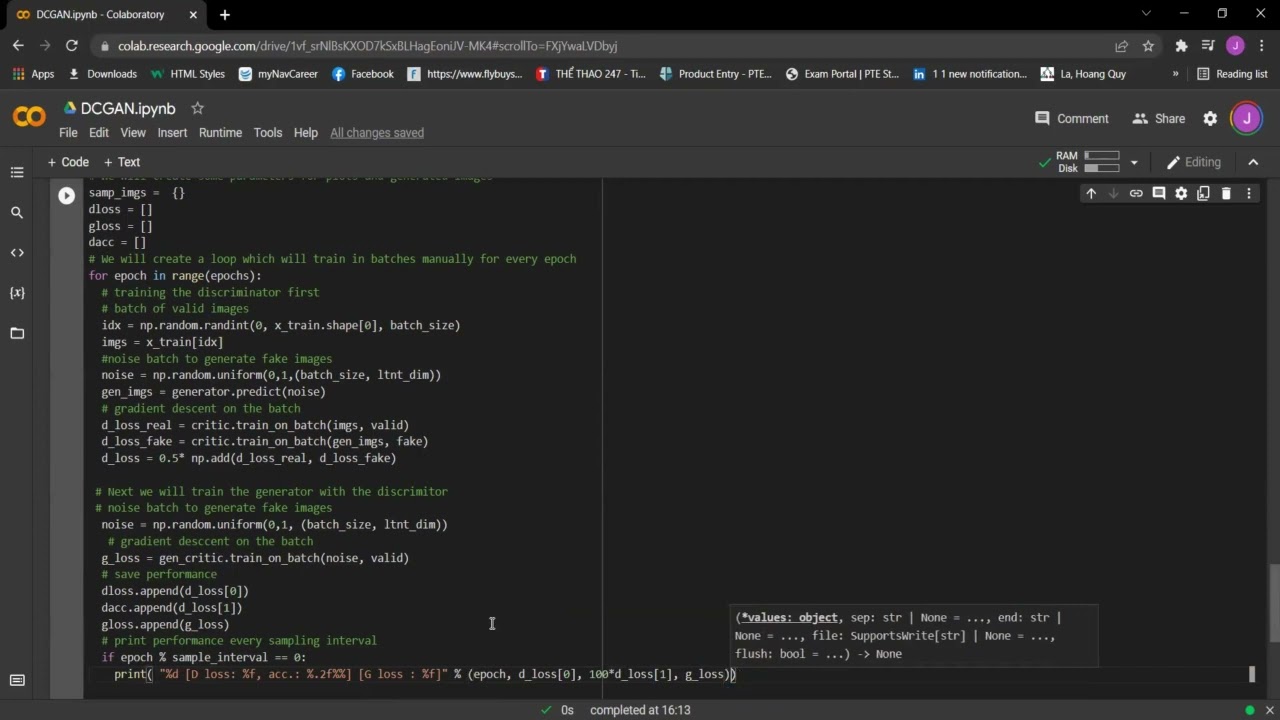Open the Apps bookmark shortcut
1280x720 pixels.
pos(33,74)
